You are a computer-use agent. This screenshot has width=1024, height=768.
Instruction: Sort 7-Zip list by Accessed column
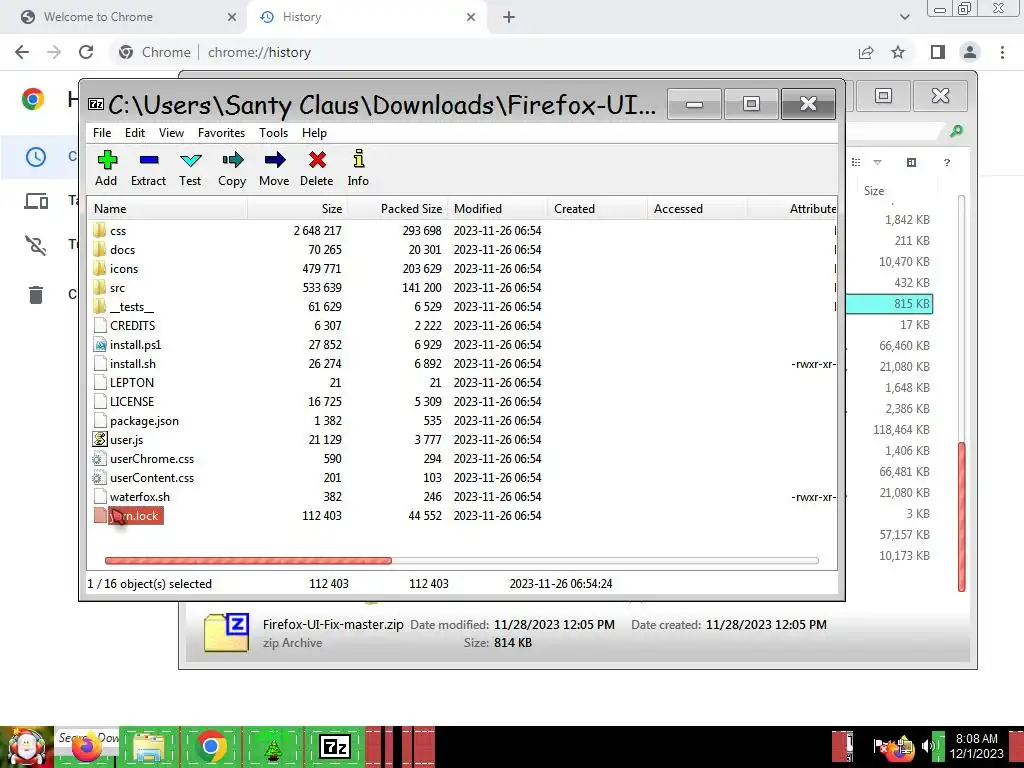click(696, 209)
